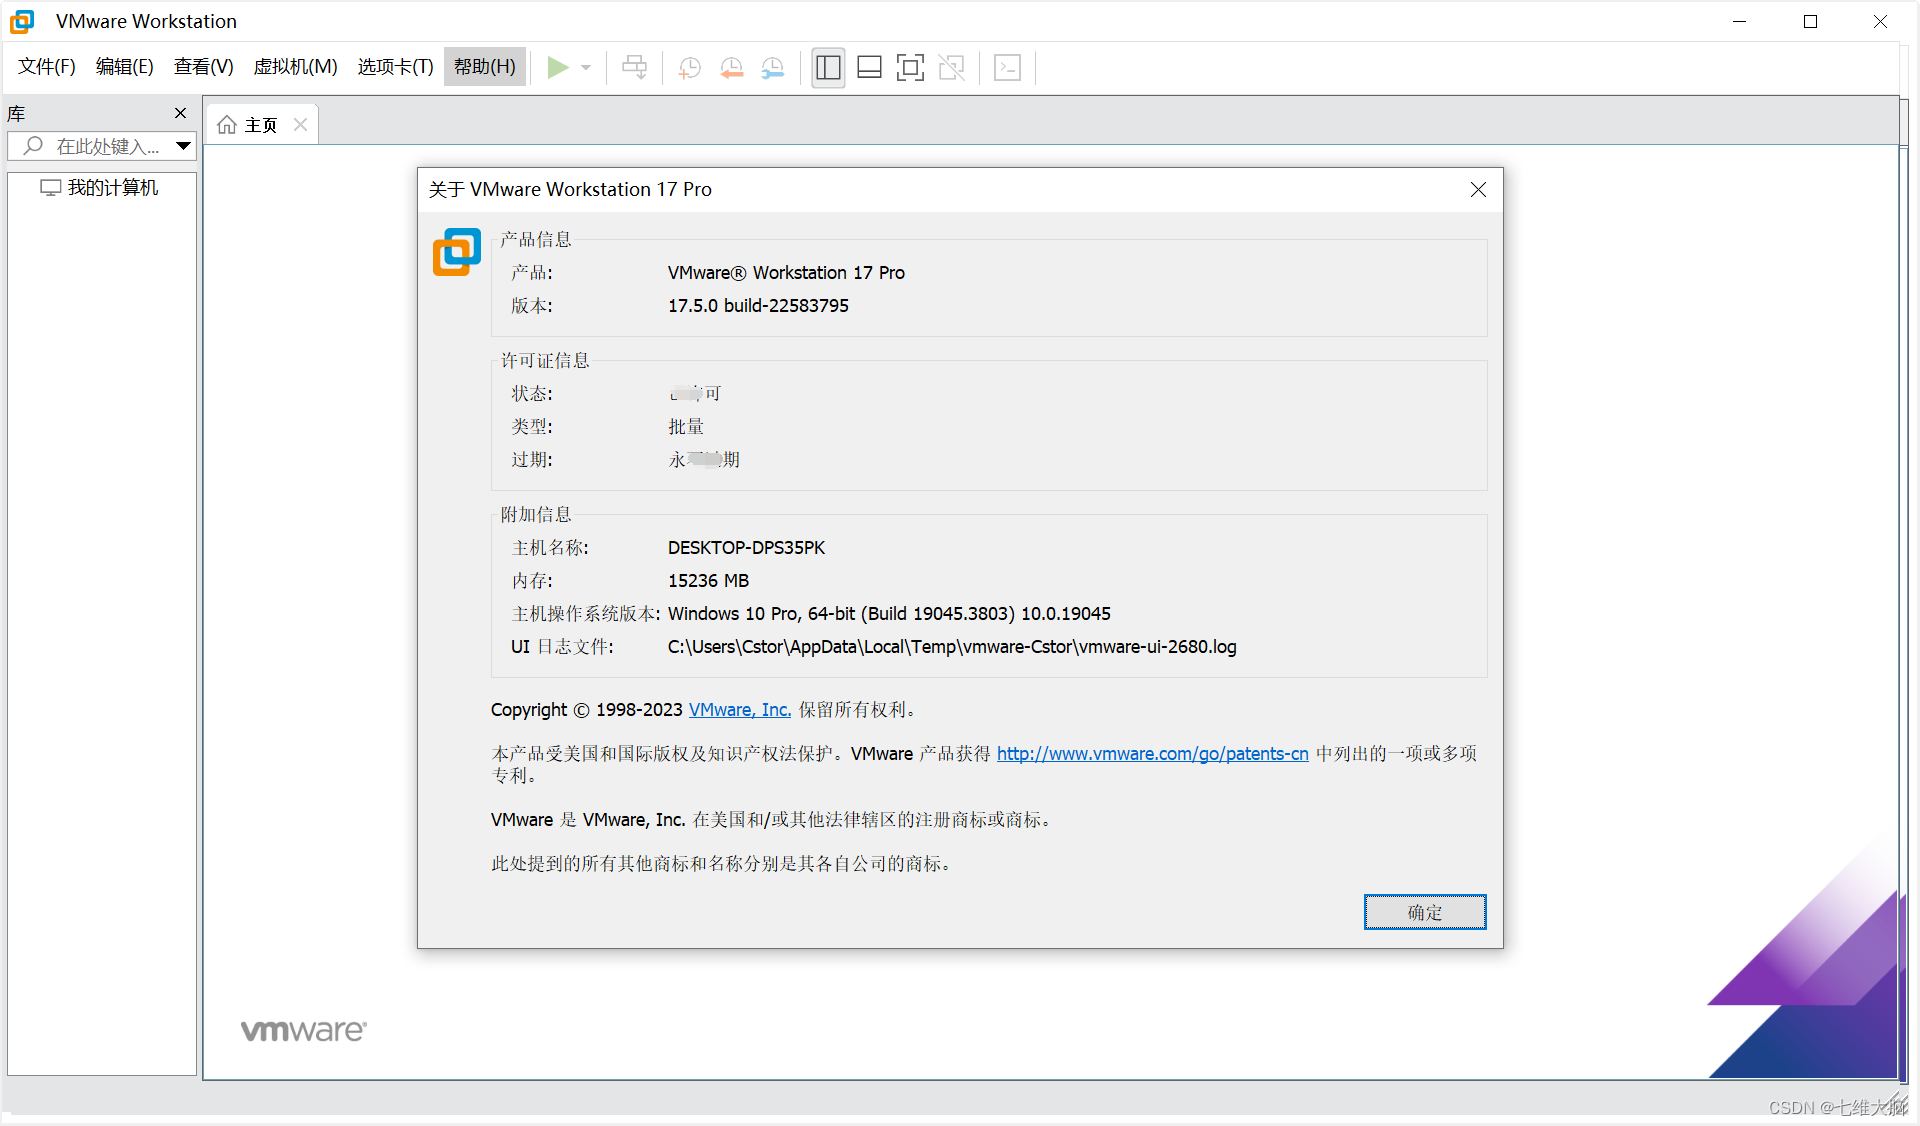1920x1126 pixels.
Task: Enter full screen mode icon
Action: [910, 67]
